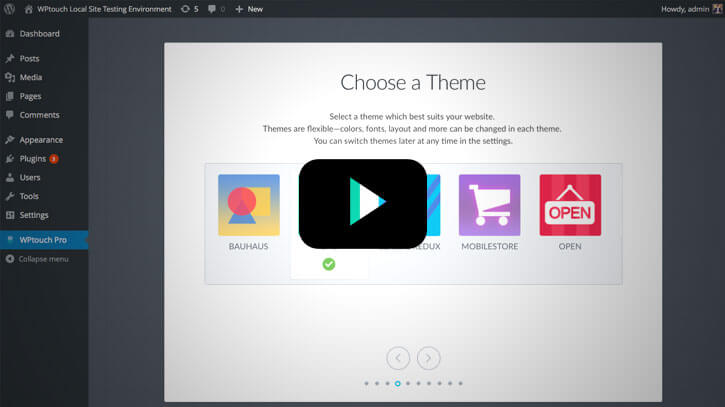The height and width of the screenshot is (407, 725).
Task: Click the Pages document icon
Action: [x=10, y=96]
